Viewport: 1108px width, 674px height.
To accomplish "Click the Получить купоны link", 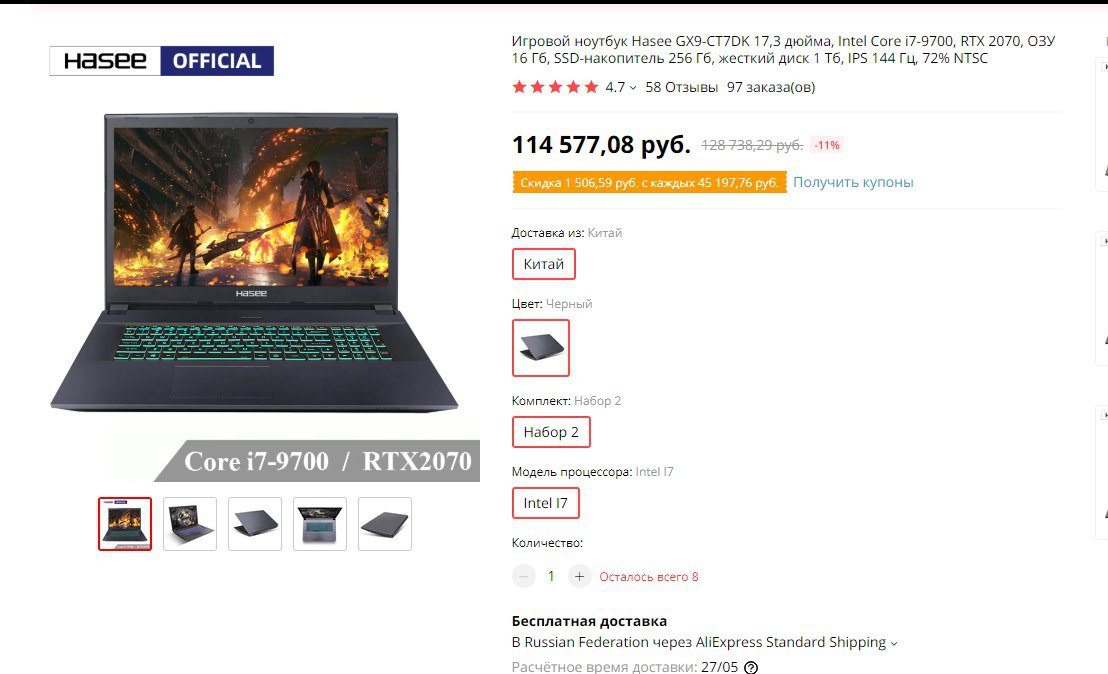I will pos(853,182).
